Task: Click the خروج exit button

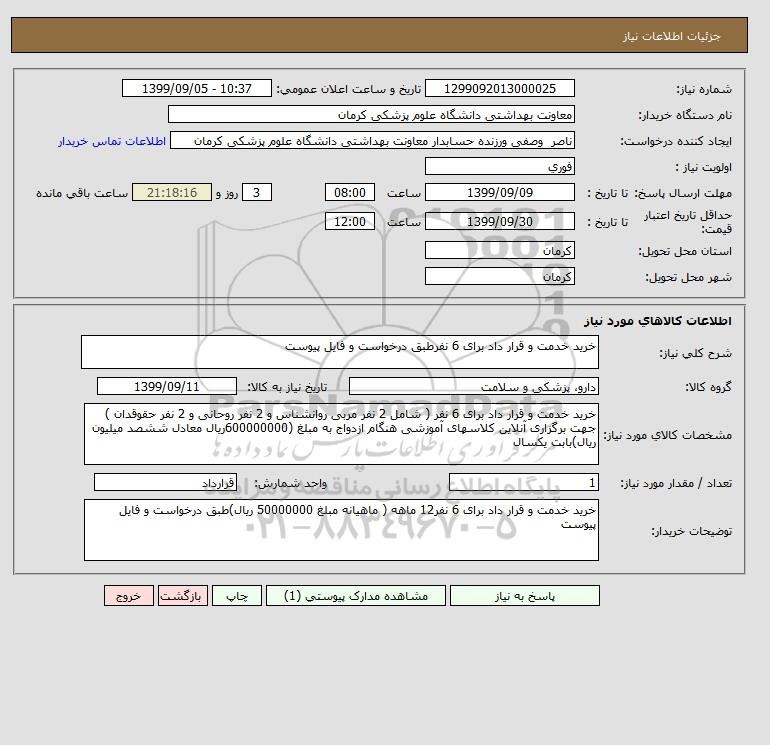Action: [129, 596]
